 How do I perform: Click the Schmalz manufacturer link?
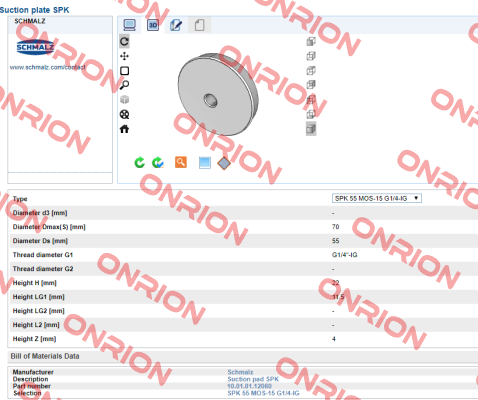point(240,372)
